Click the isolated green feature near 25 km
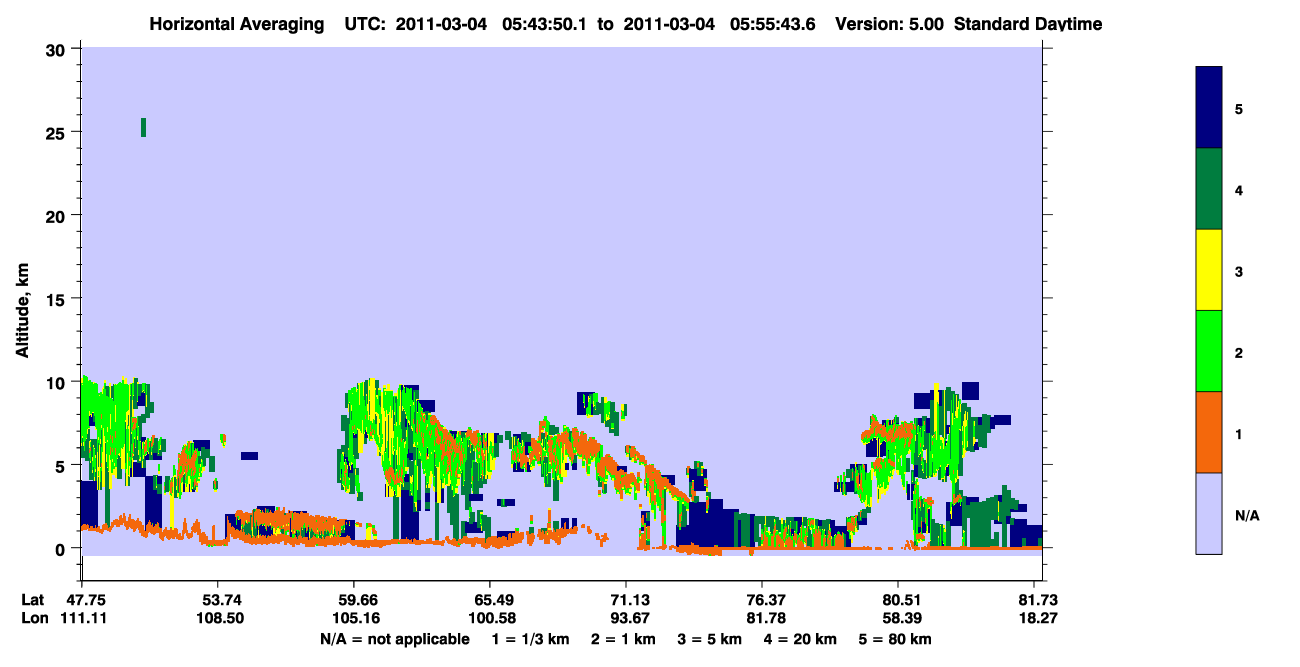 point(143,127)
